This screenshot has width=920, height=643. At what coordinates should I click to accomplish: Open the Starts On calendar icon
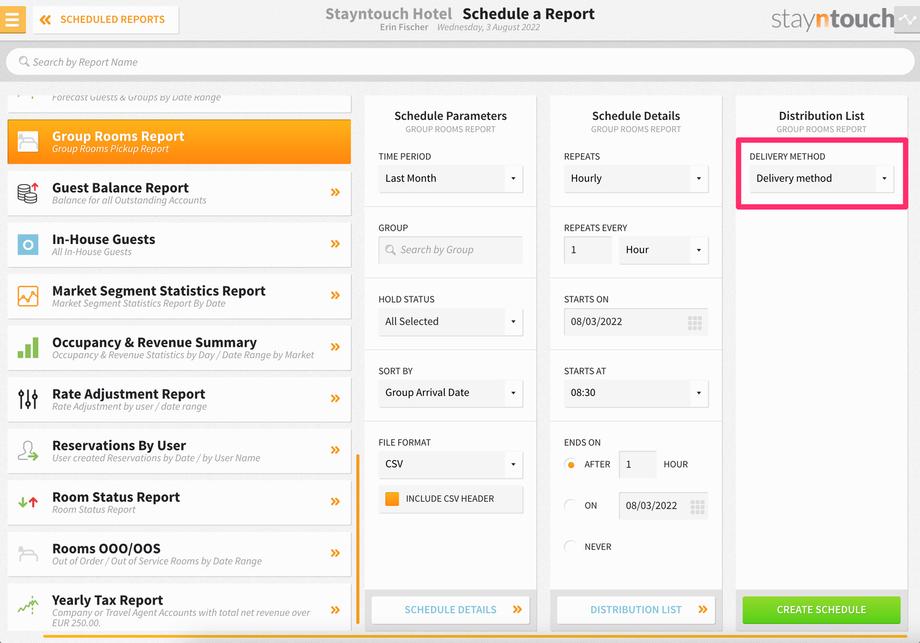click(695, 323)
